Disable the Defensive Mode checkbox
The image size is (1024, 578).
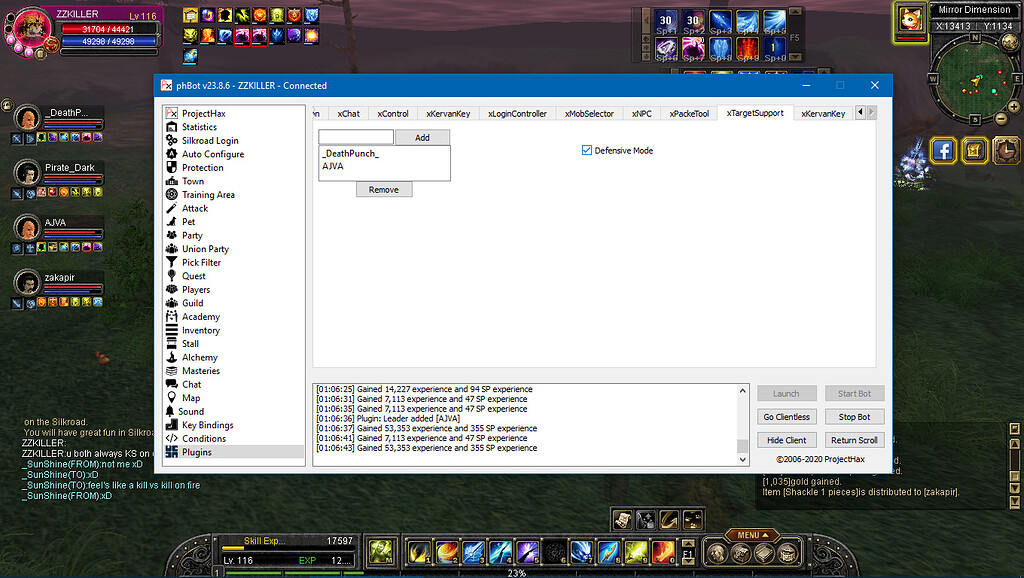tap(587, 150)
